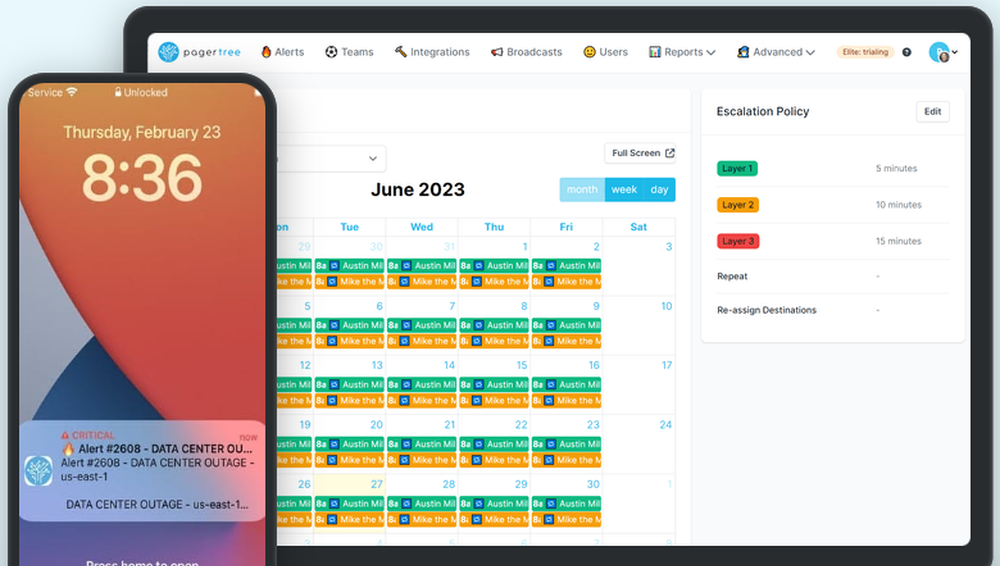Select the orange Layer 2 badge

pyautogui.click(x=738, y=205)
